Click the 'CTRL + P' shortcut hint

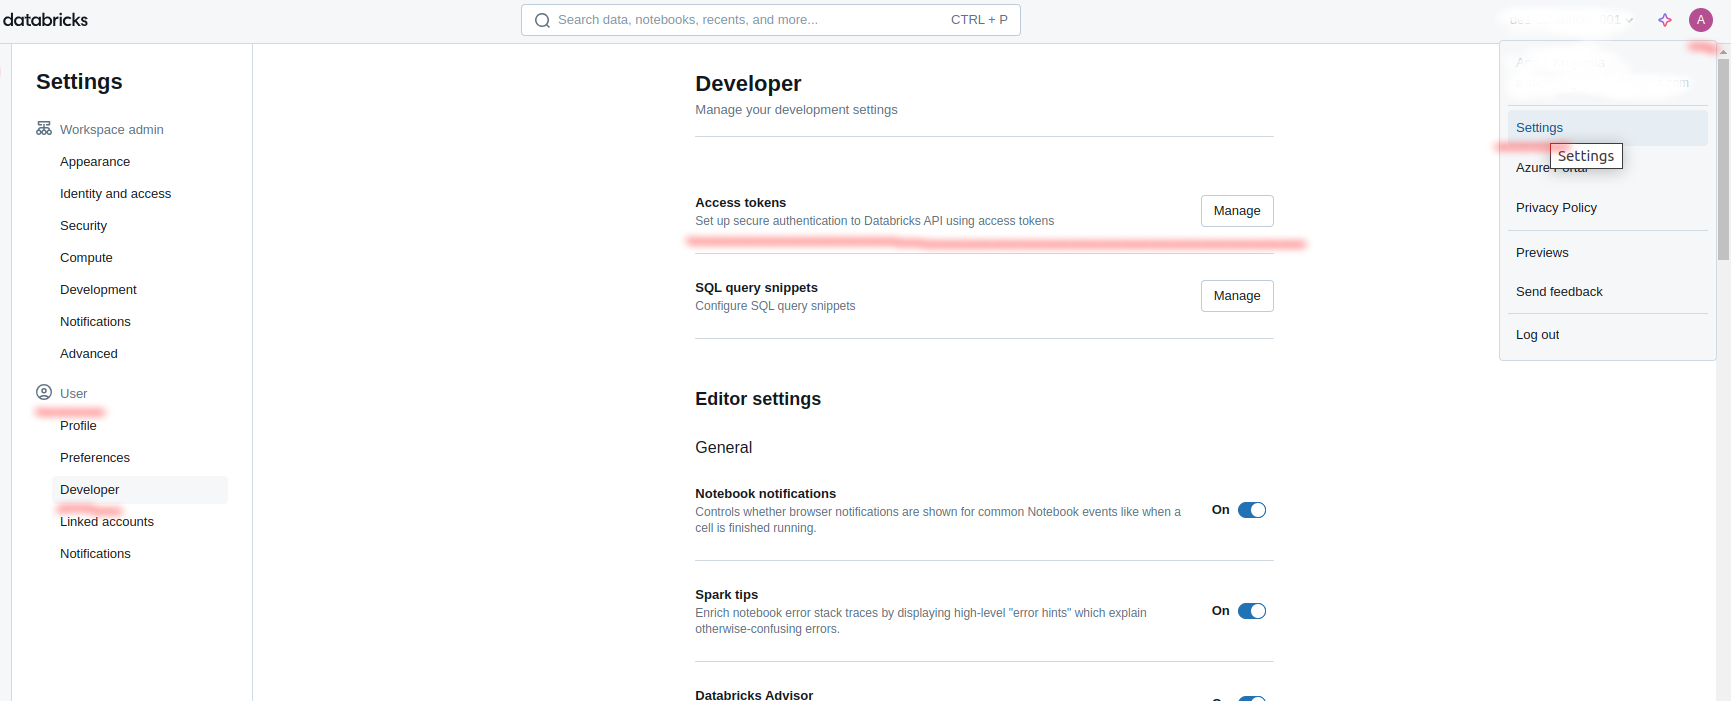click(979, 20)
